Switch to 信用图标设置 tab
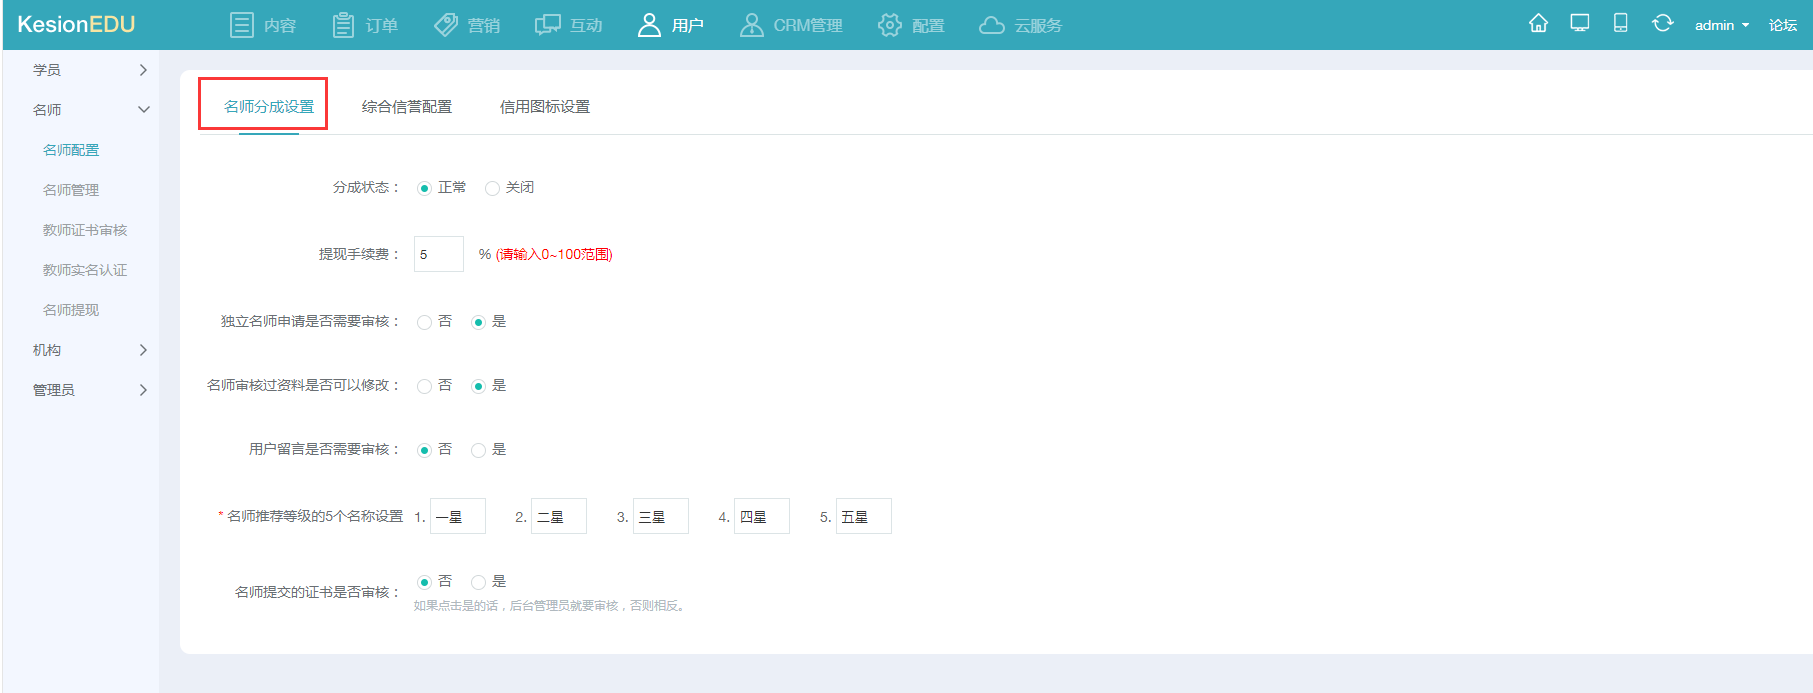The height and width of the screenshot is (693, 1813). pyautogui.click(x=545, y=107)
